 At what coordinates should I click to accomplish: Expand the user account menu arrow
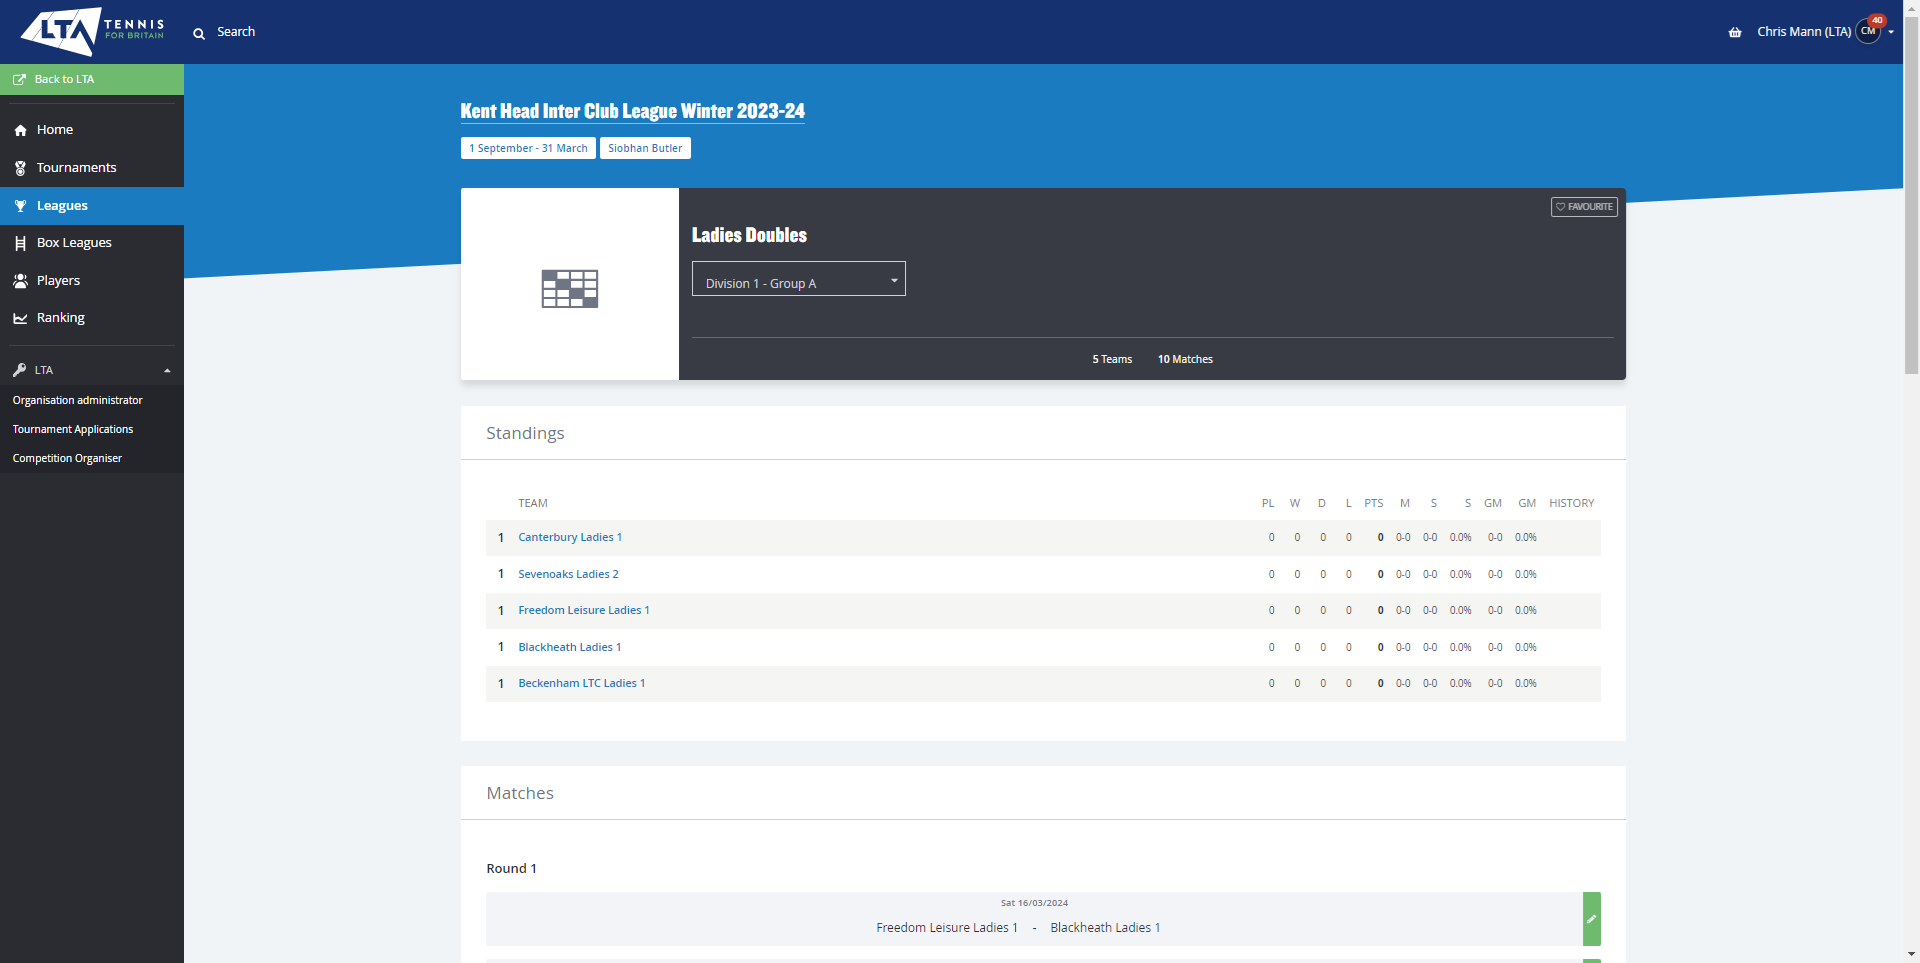(x=1891, y=32)
